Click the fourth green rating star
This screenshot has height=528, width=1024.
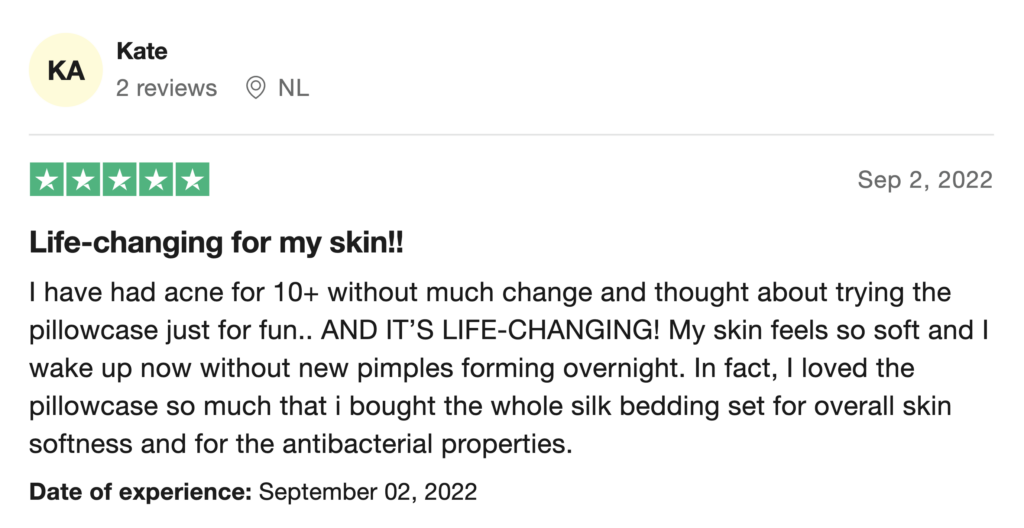coord(155,180)
